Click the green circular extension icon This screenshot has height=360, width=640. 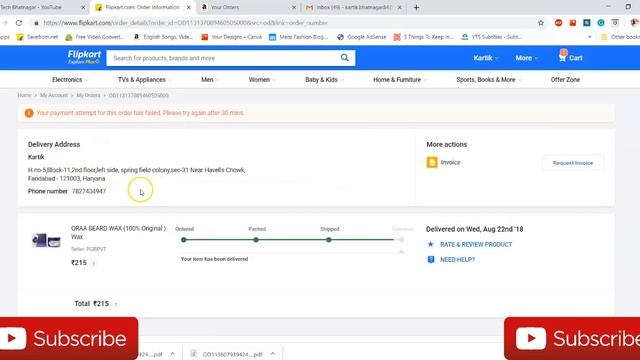[601, 23]
